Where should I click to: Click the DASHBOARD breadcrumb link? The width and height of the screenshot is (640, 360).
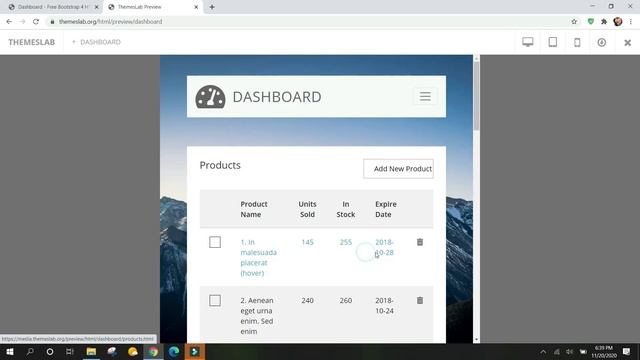click(100, 42)
